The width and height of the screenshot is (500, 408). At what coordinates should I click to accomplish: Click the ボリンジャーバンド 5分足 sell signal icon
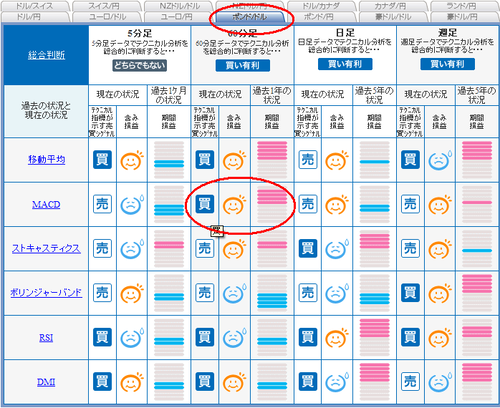102,293
